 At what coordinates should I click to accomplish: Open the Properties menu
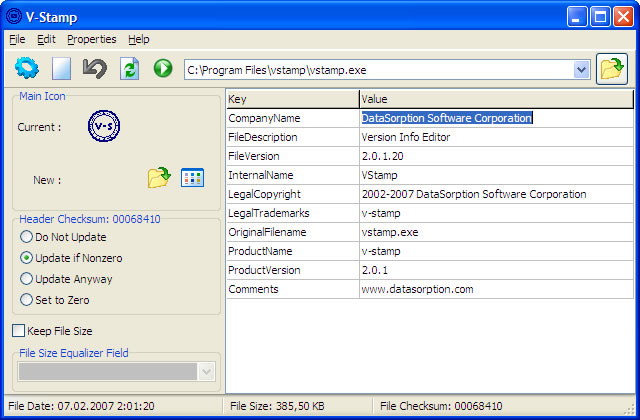[x=91, y=39]
